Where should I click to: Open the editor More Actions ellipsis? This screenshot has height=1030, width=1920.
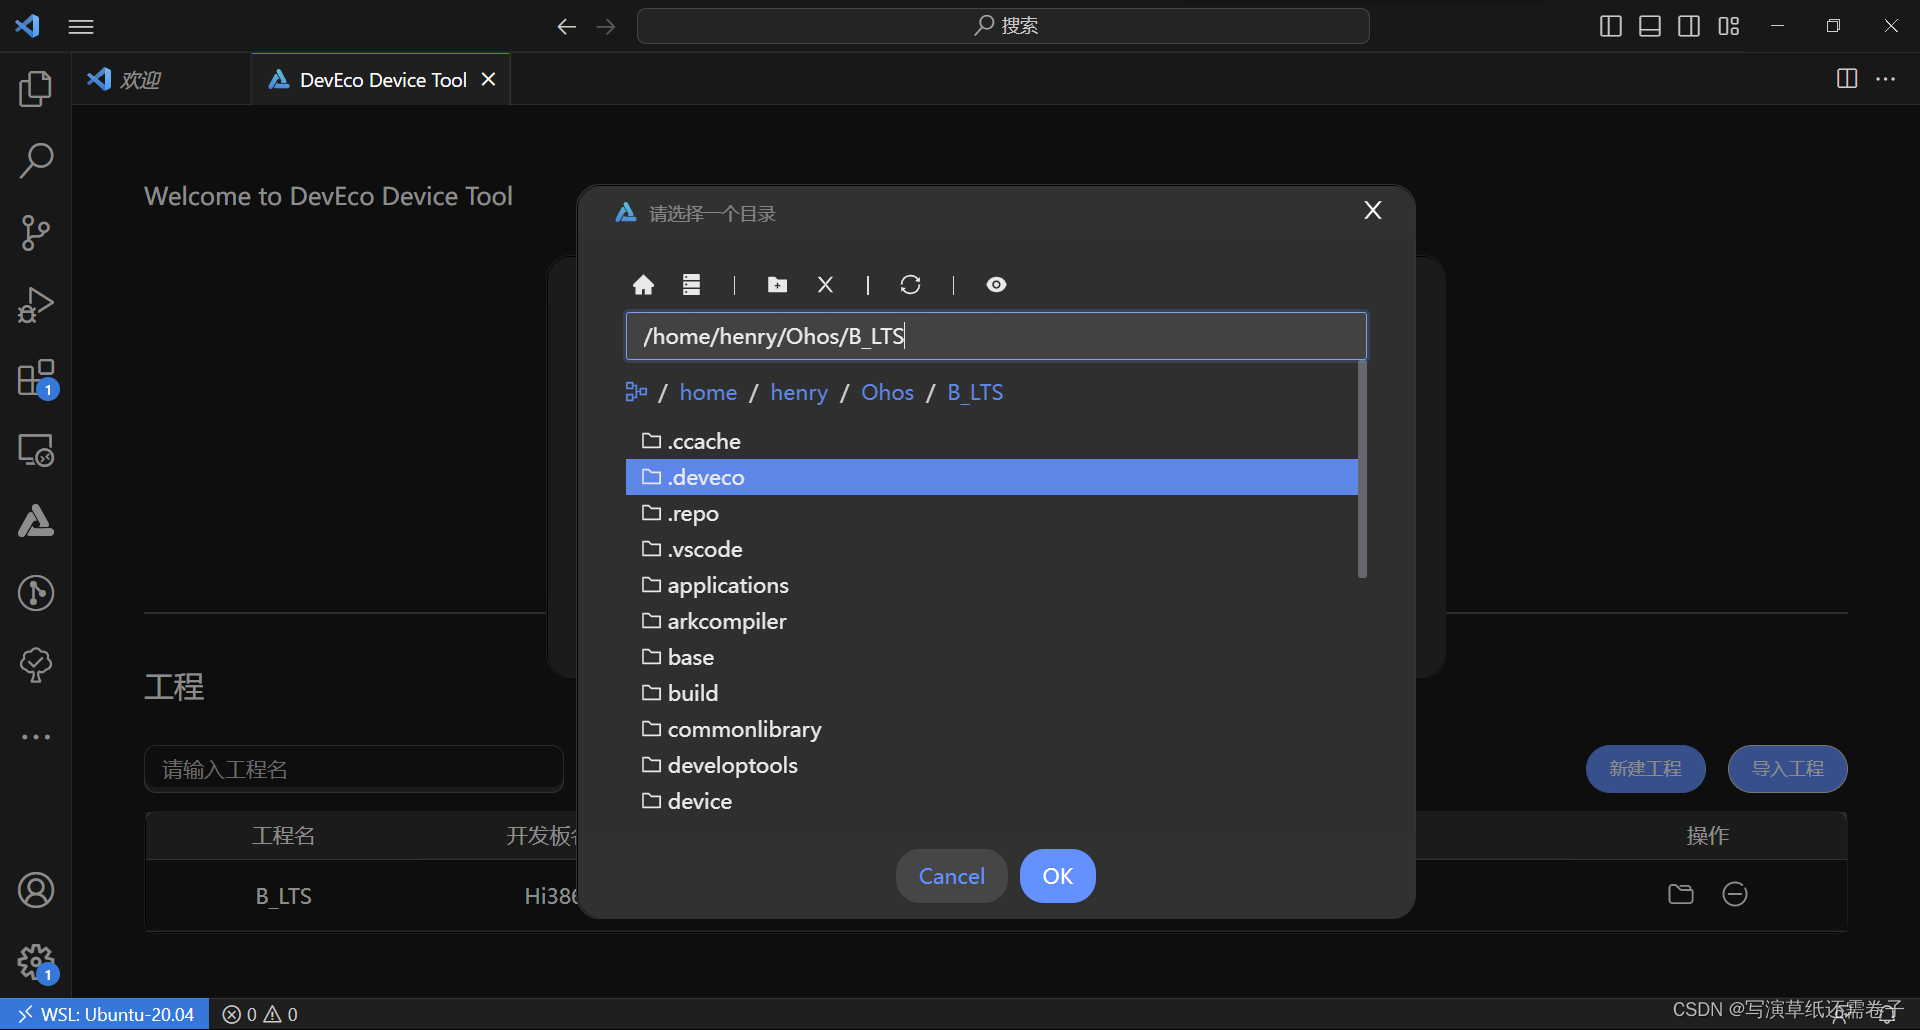tap(1886, 78)
